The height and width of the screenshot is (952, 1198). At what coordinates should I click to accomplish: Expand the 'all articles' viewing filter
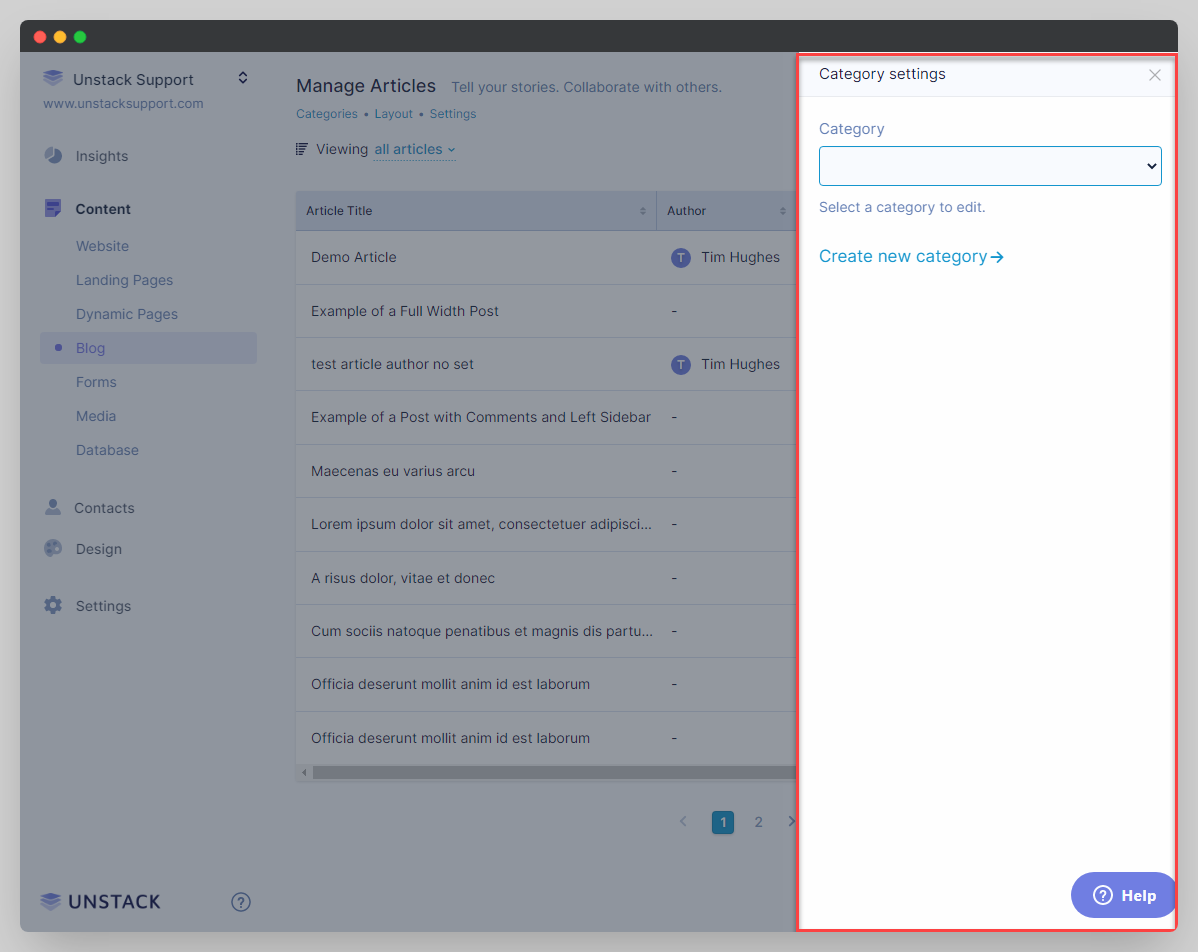414,149
